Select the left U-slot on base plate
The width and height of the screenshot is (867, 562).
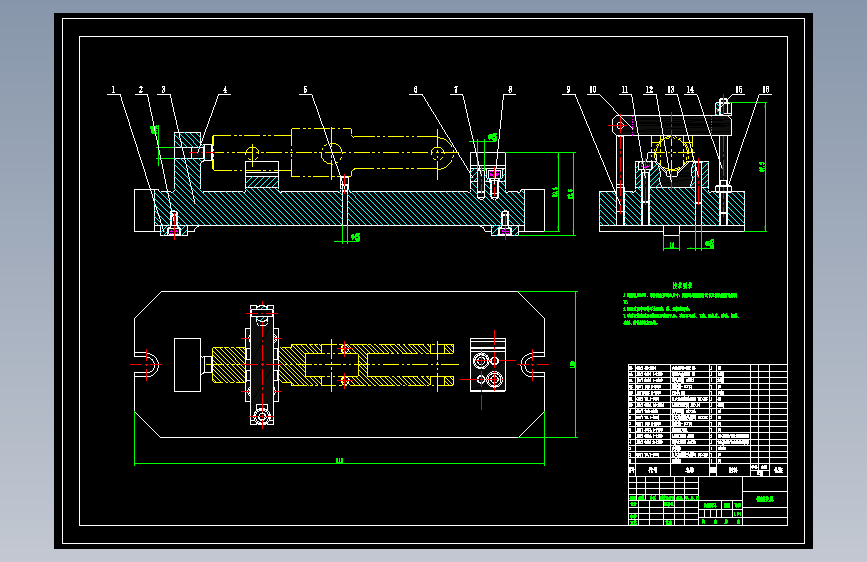(147, 365)
